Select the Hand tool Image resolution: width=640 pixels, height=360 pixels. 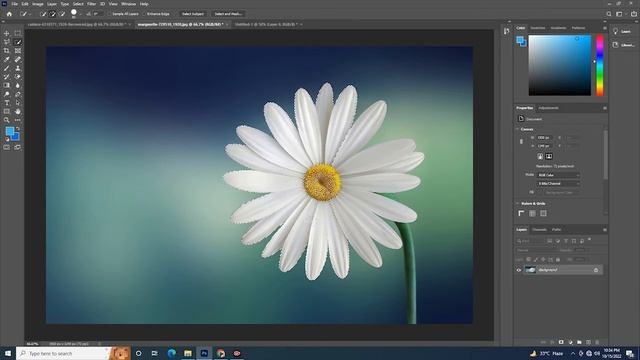(18, 111)
